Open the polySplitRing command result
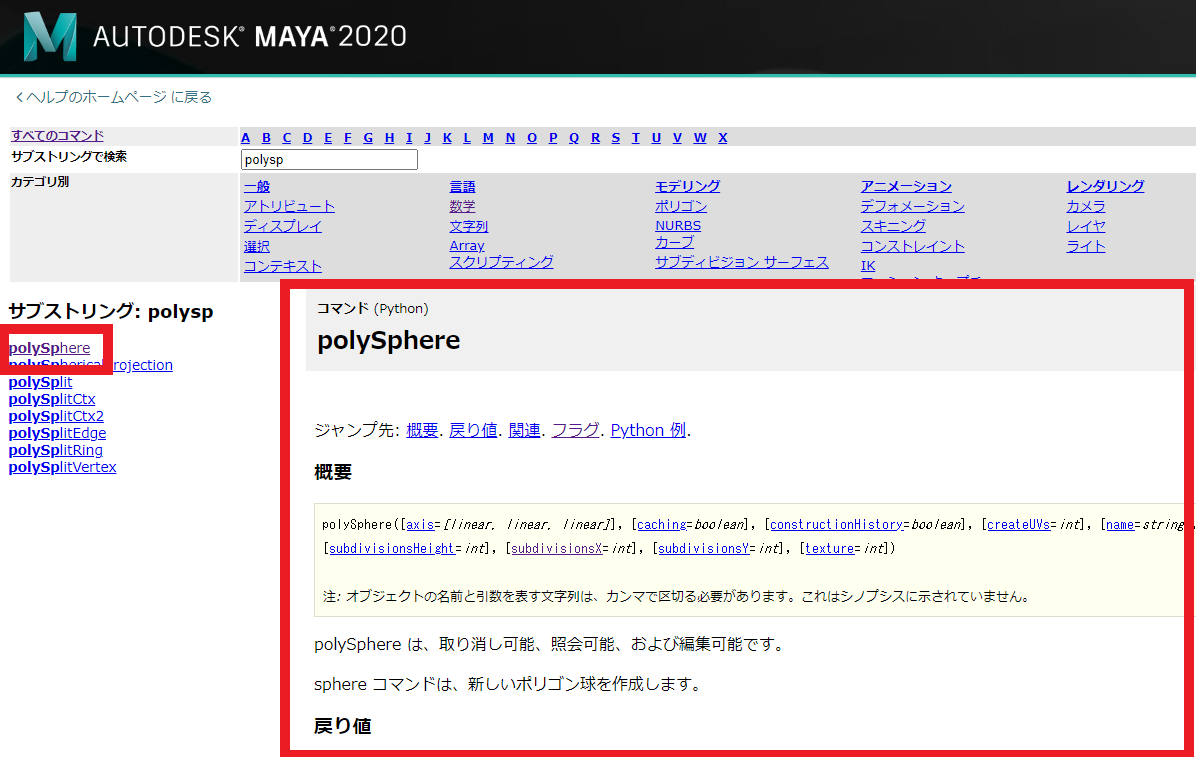1196x757 pixels. click(x=56, y=450)
